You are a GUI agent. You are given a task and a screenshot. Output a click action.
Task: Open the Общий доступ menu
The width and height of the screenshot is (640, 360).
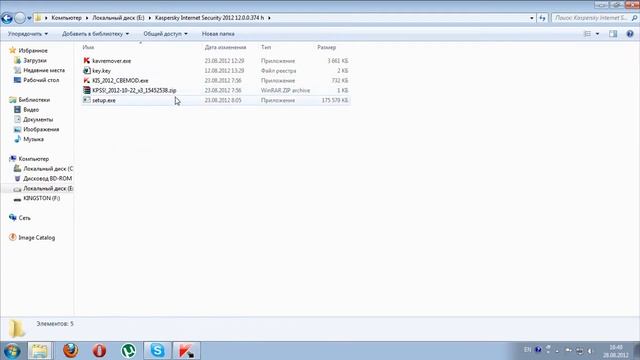[x=165, y=34]
